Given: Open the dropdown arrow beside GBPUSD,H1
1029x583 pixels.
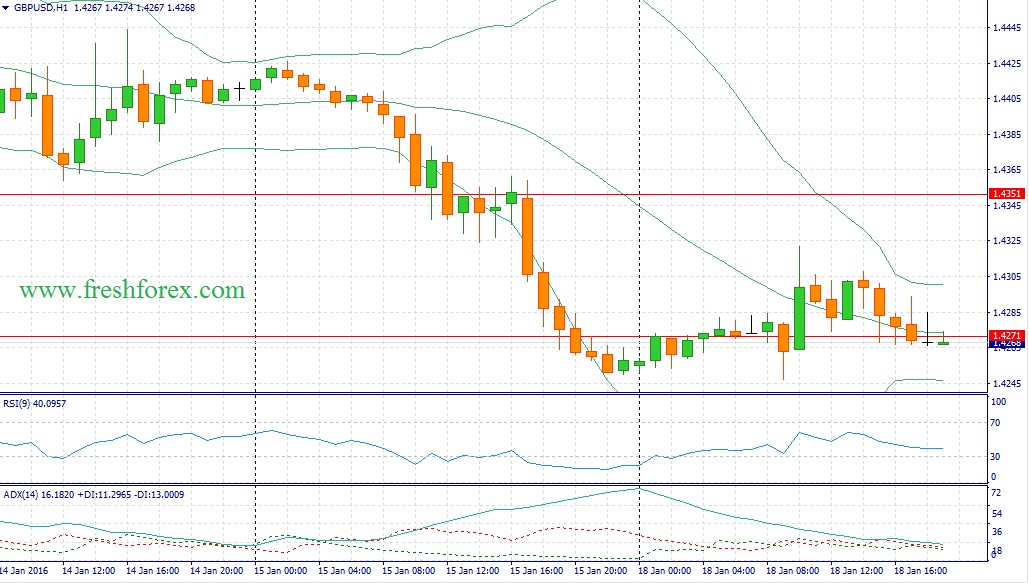Looking at the screenshot, I should point(5,8).
